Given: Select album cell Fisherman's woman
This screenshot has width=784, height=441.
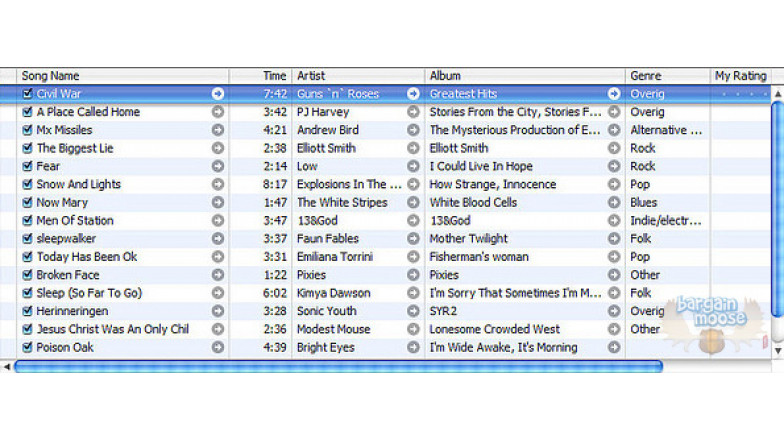Looking at the screenshot, I should (x=479, y=256).
